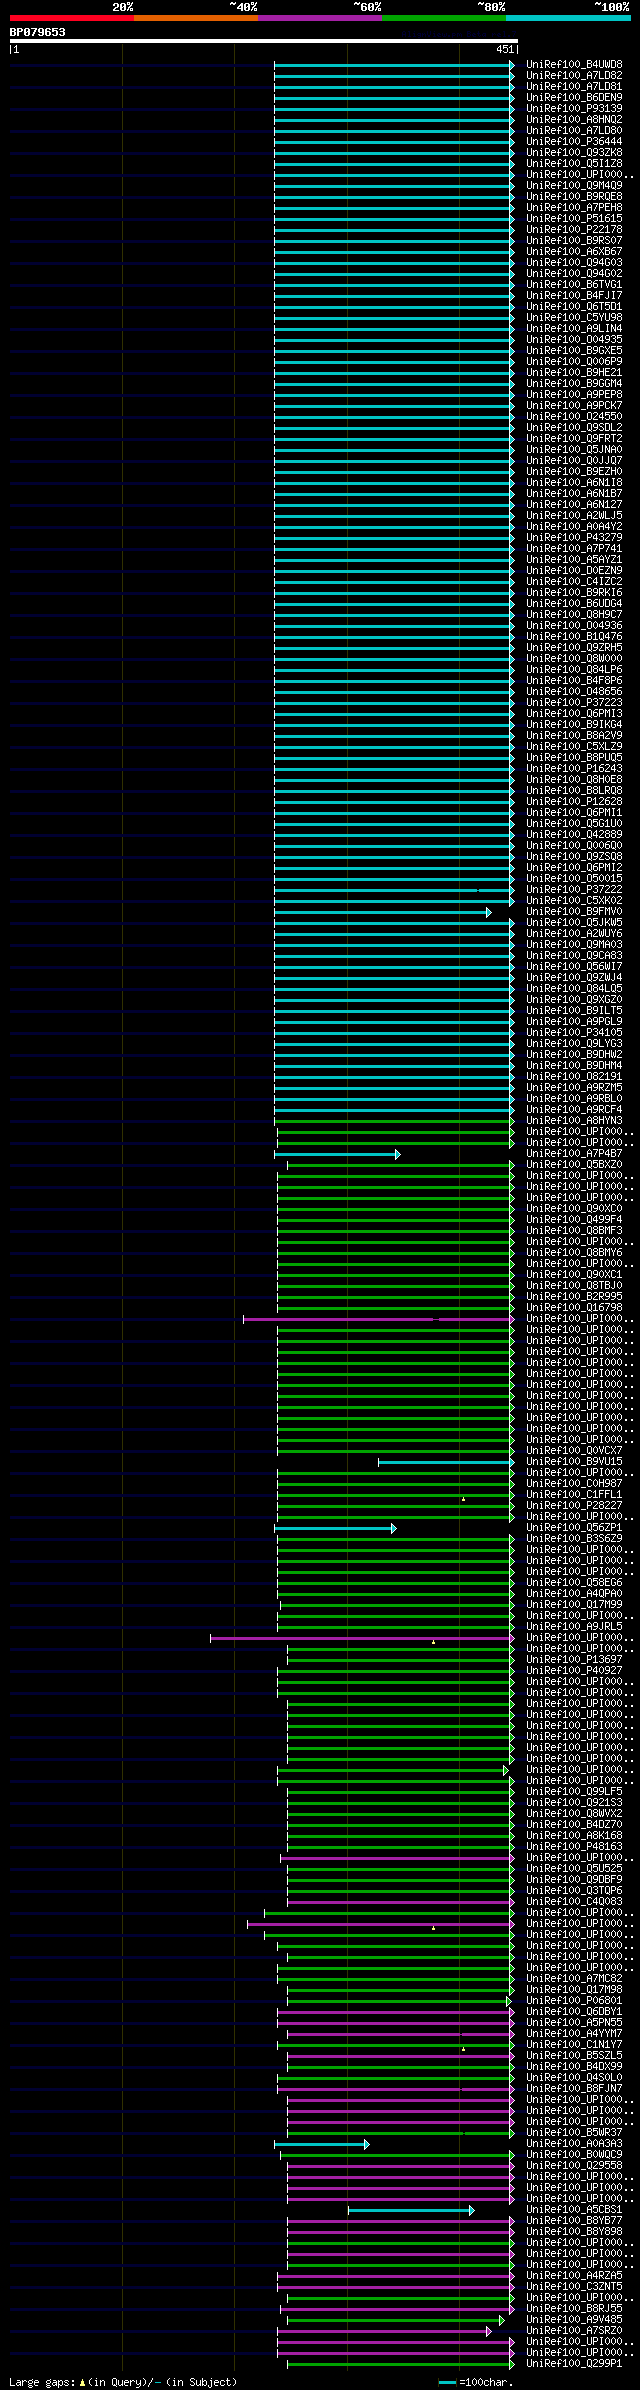
Task: Click the UniRef100_P37223 label
Action: pyautogui.click(x=574, y=703)
